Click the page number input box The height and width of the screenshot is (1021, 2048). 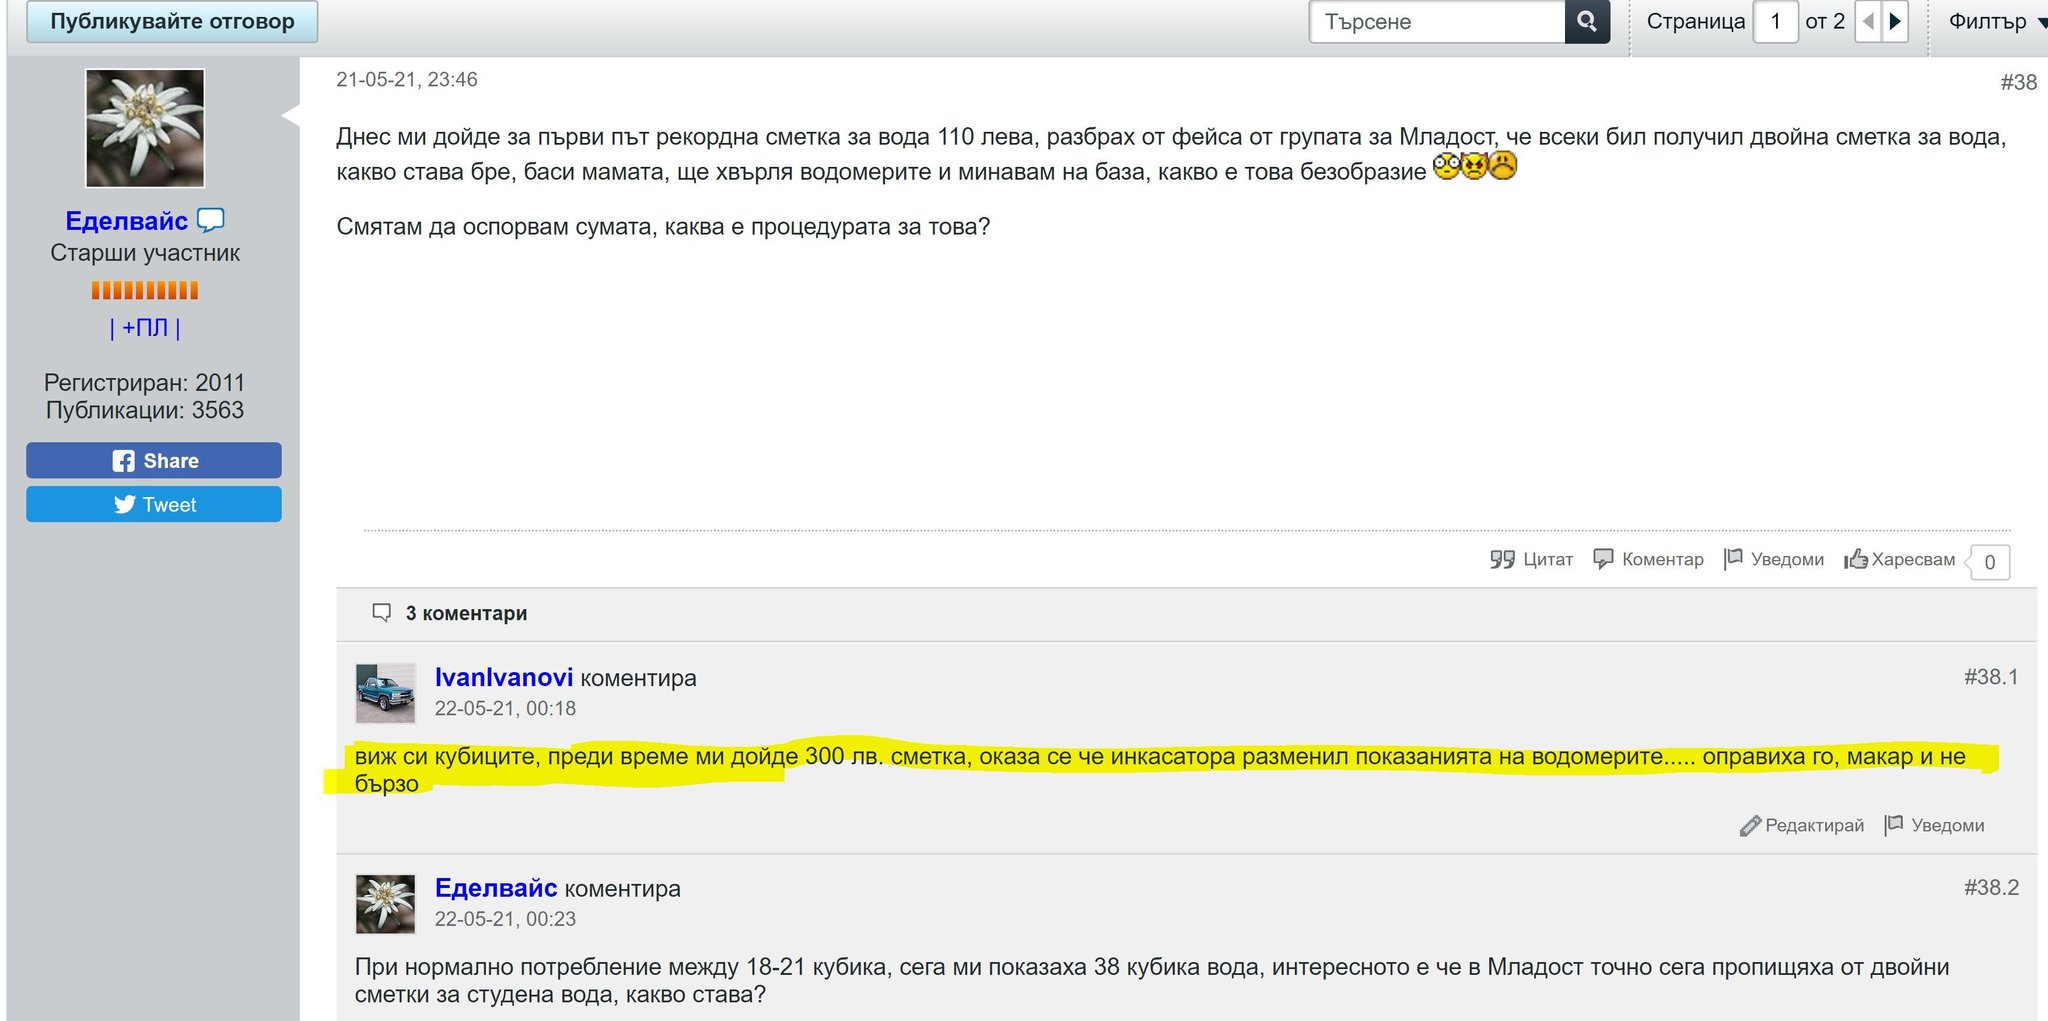[1776, 21]
